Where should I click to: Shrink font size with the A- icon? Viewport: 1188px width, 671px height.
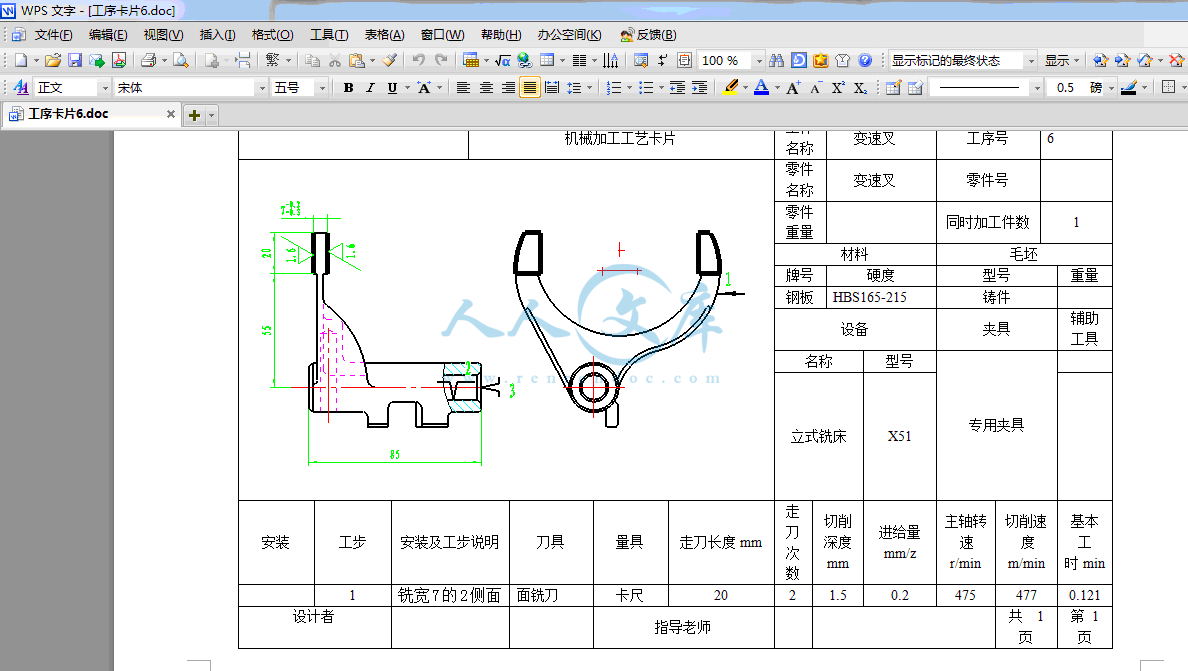(x=815, y=88)
